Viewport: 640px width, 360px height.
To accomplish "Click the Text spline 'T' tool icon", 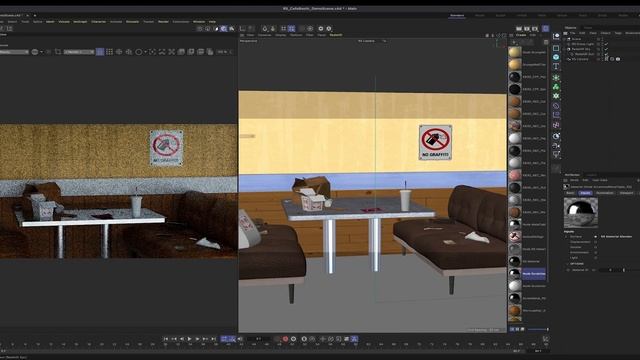I will click(556, 67).
